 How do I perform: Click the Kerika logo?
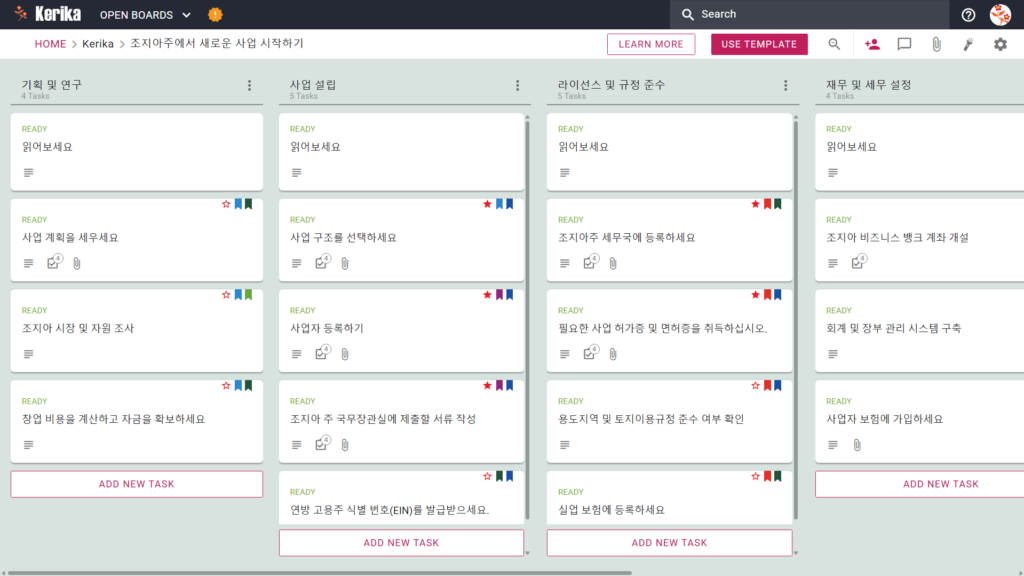coord(48,14)
